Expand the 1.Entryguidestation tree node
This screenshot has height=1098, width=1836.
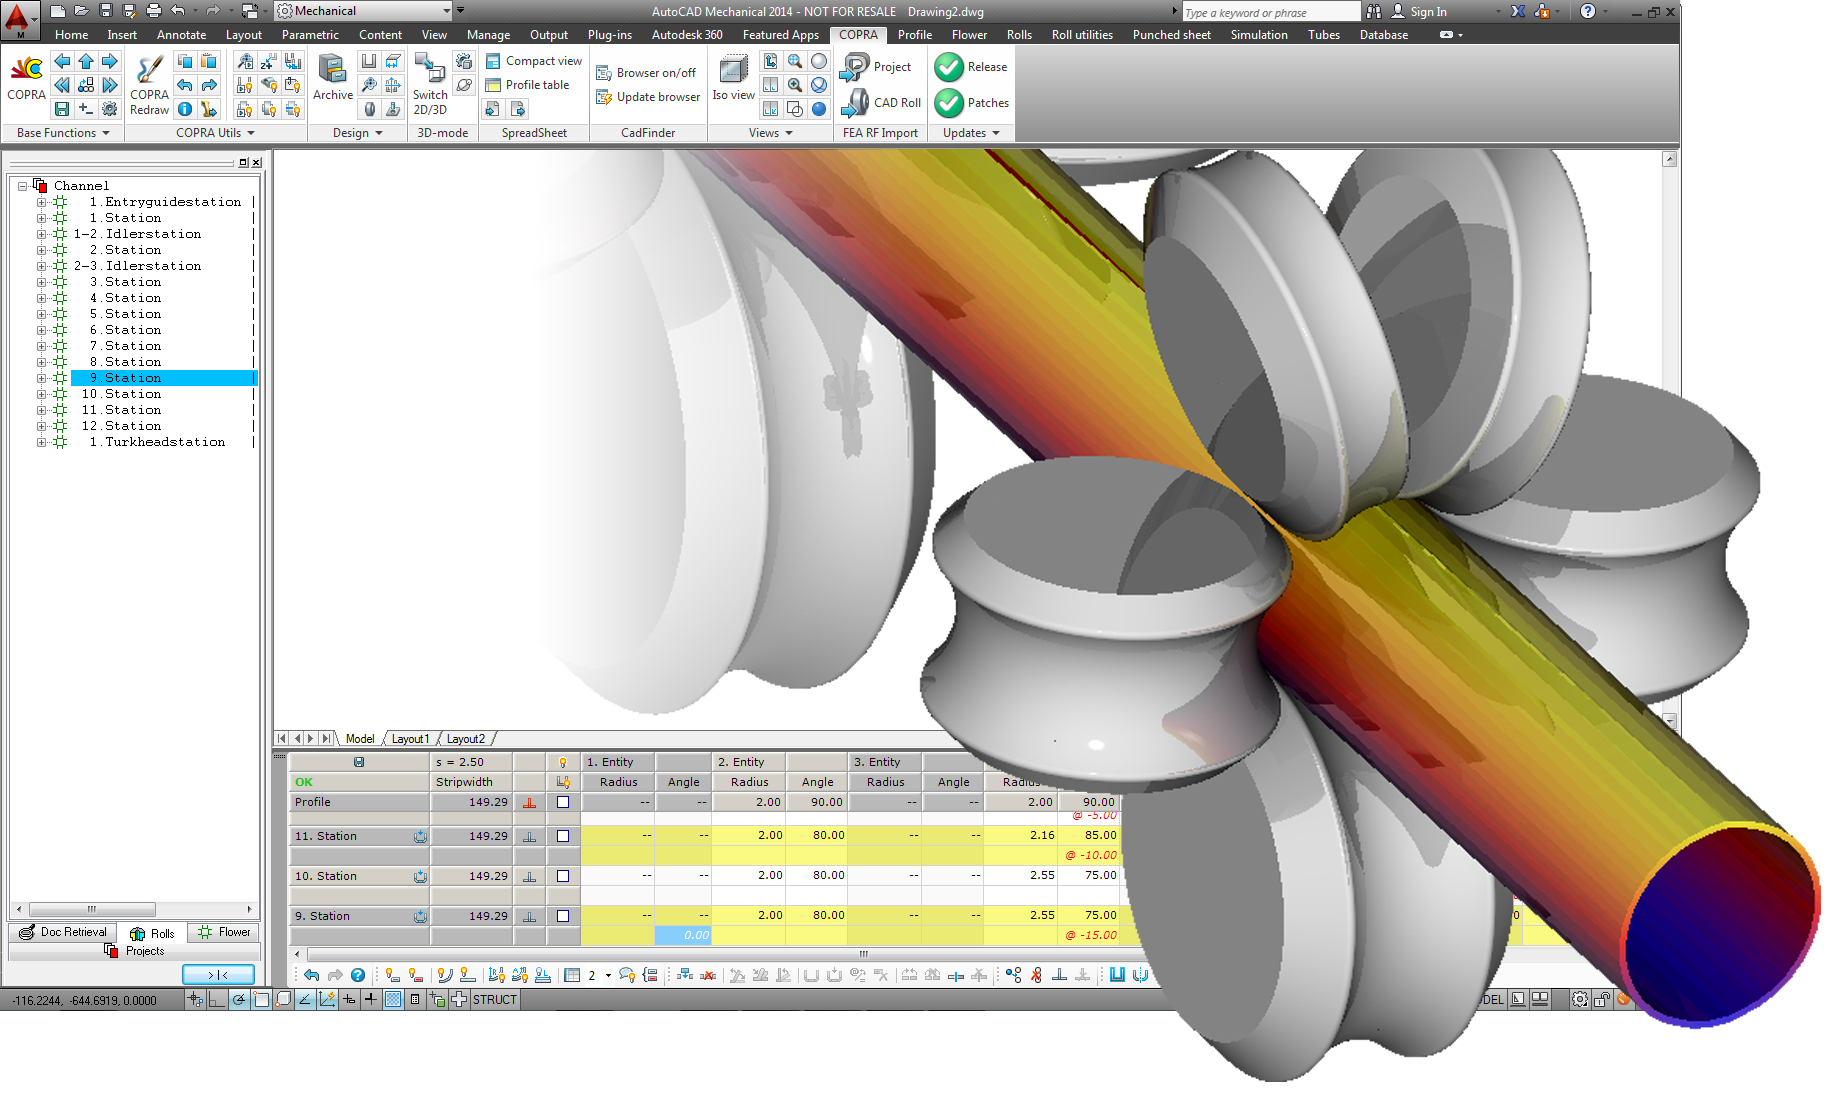pos(42,202)
